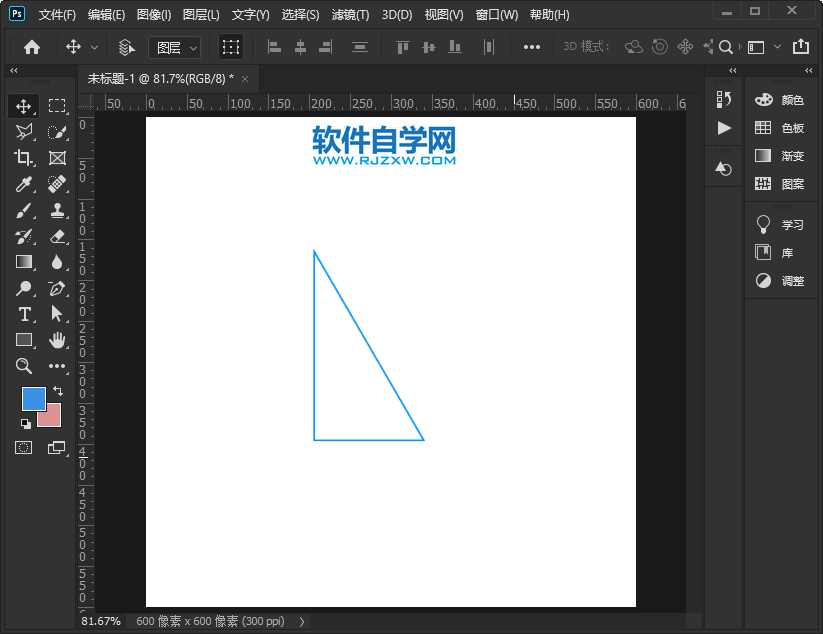The height and width of the screenshot is (634, 823).
Task: Choose the Hand tool
Action: (x=57, y=340)
